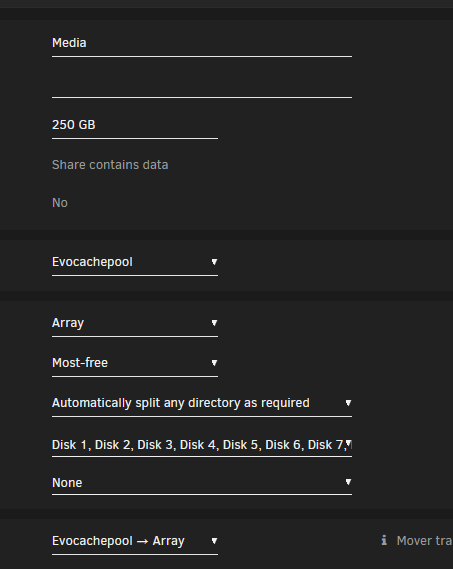
Task: Open the Evocachepool → Array mover dropdown
Action: click(135, 541)
